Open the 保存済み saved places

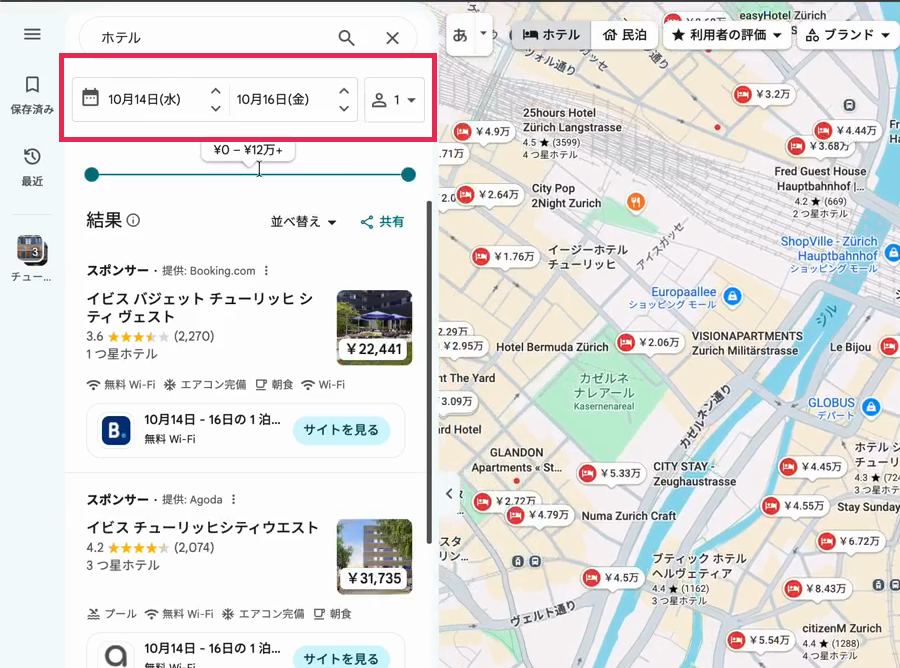coord(32,95)
